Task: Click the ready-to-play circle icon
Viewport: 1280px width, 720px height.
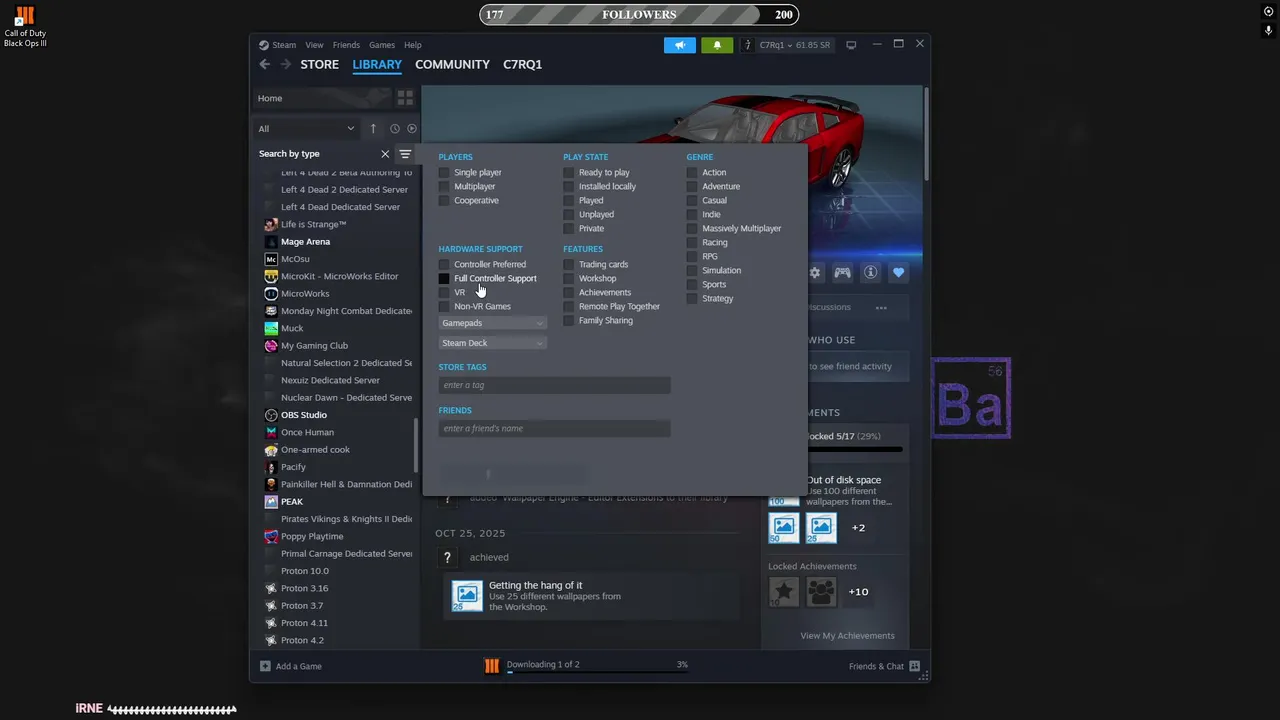Action: point(411,128)
